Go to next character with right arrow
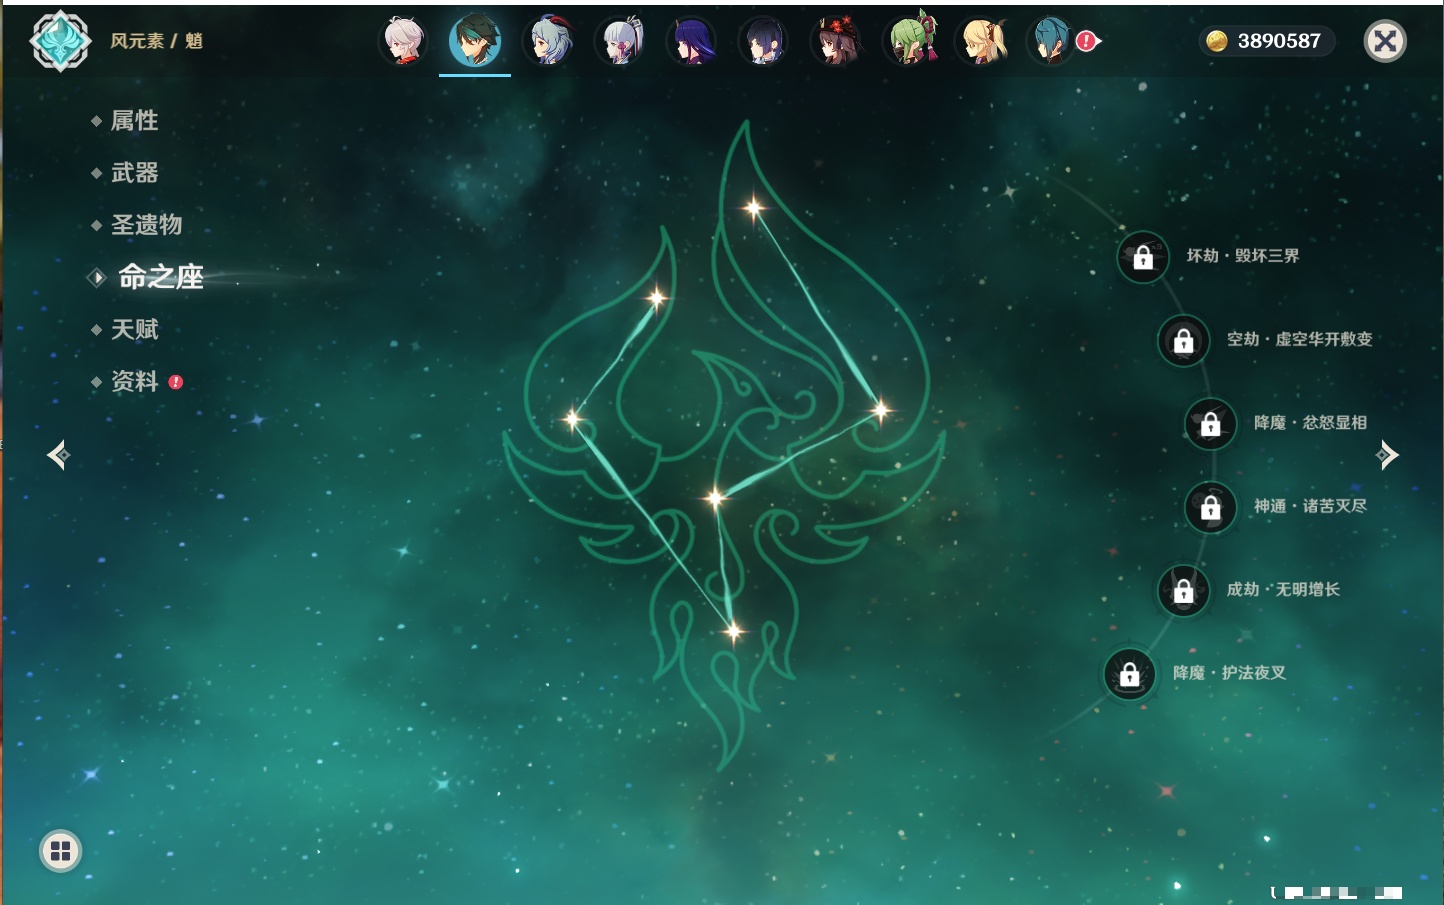The height and width of the screenshot is (905, 1444). click(x=1387, y=455)
